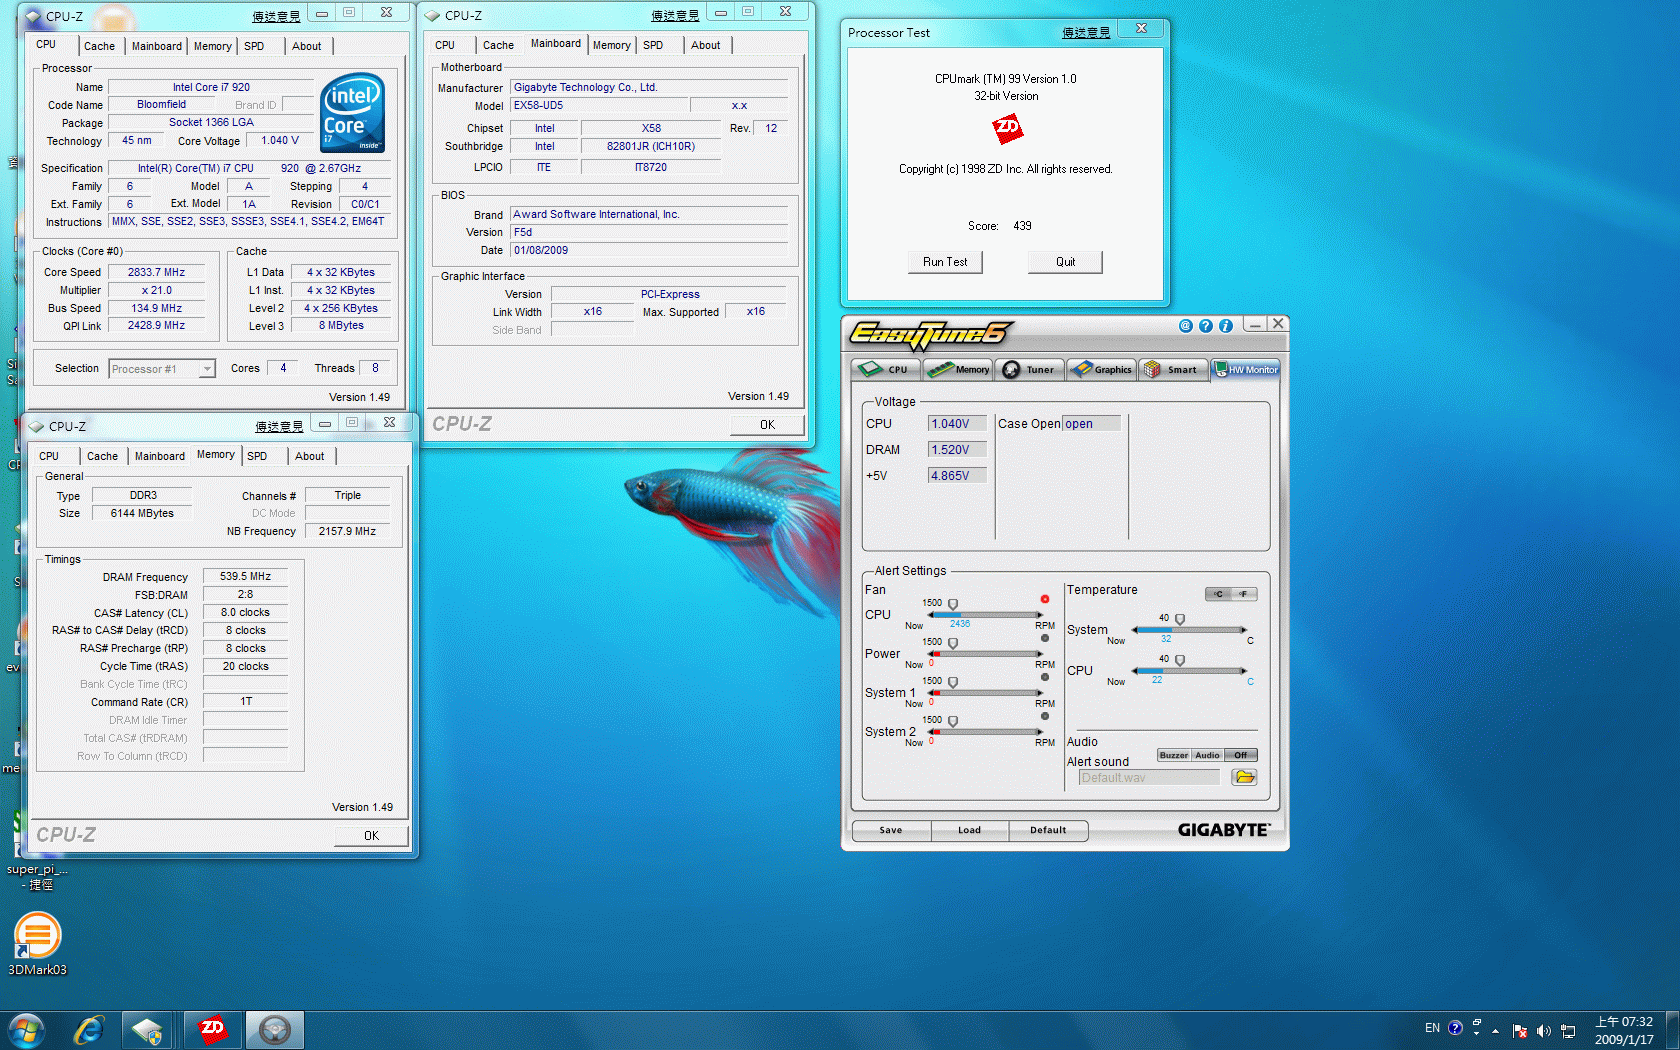The image size is (1680, 1050).
Task: Click the ZD CPUmark taskbar icon
Action: point(212,1029)
